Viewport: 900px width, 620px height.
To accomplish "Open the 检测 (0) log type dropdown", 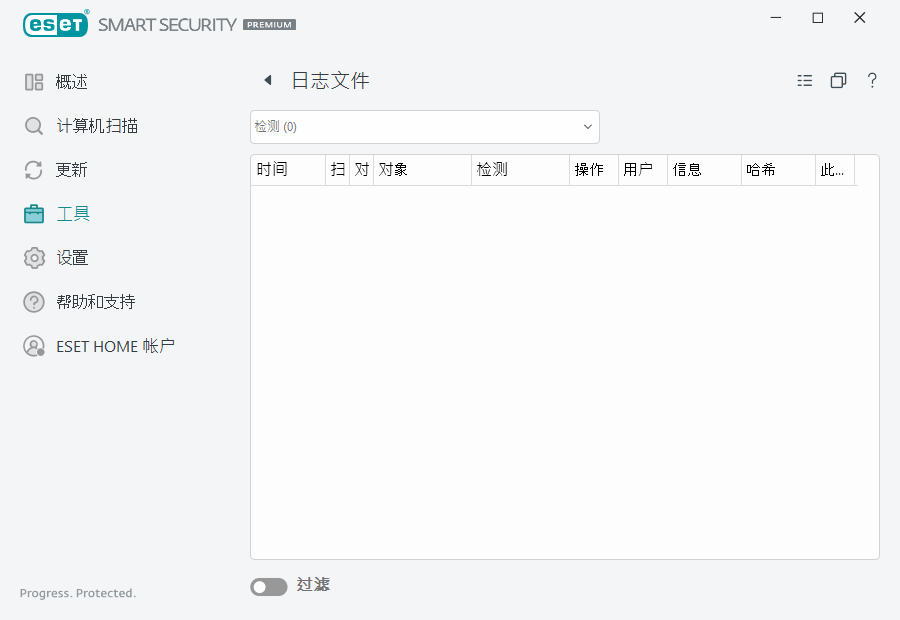I will pyautogui.click(x=424, y=126).
